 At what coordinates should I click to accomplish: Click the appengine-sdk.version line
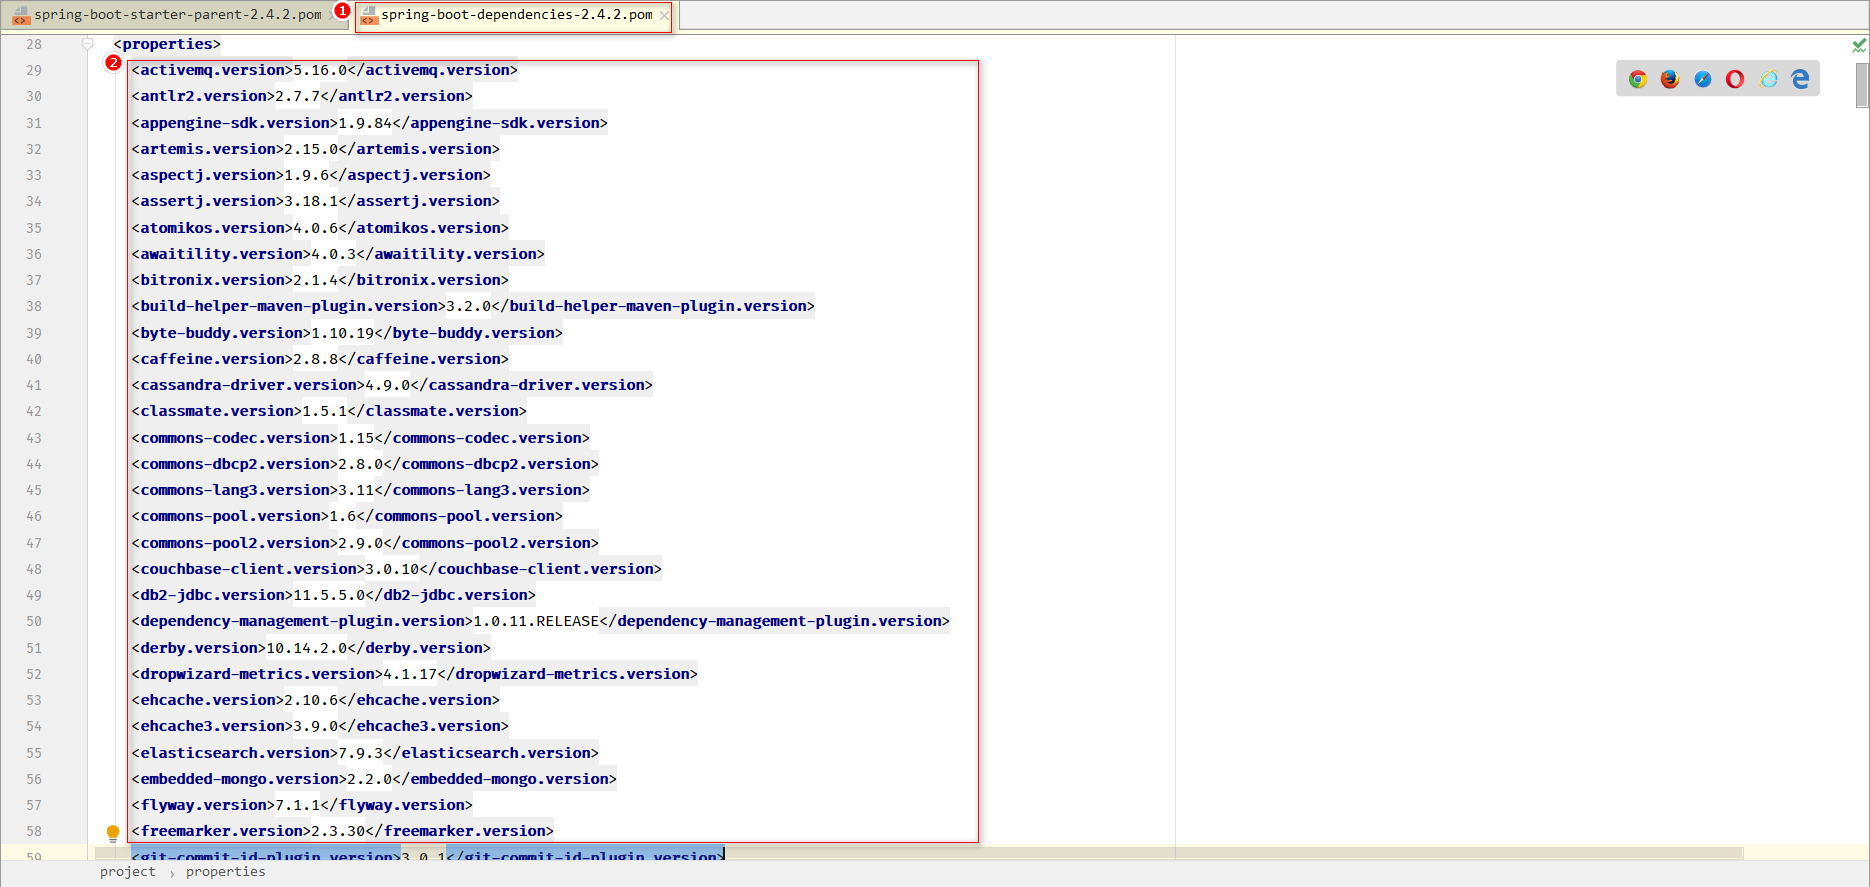point(369,123)
